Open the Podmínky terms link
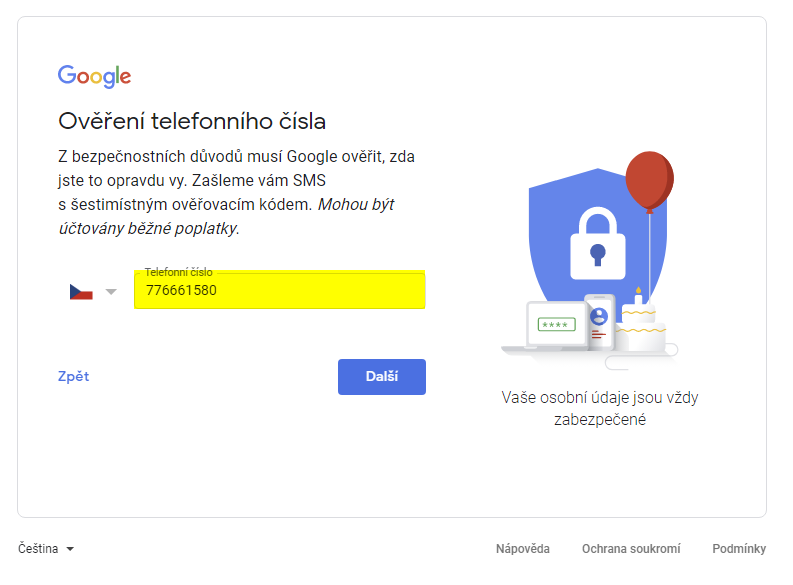Image resolution: width=793 pixels, height=585 pixels. coord(739,549)
